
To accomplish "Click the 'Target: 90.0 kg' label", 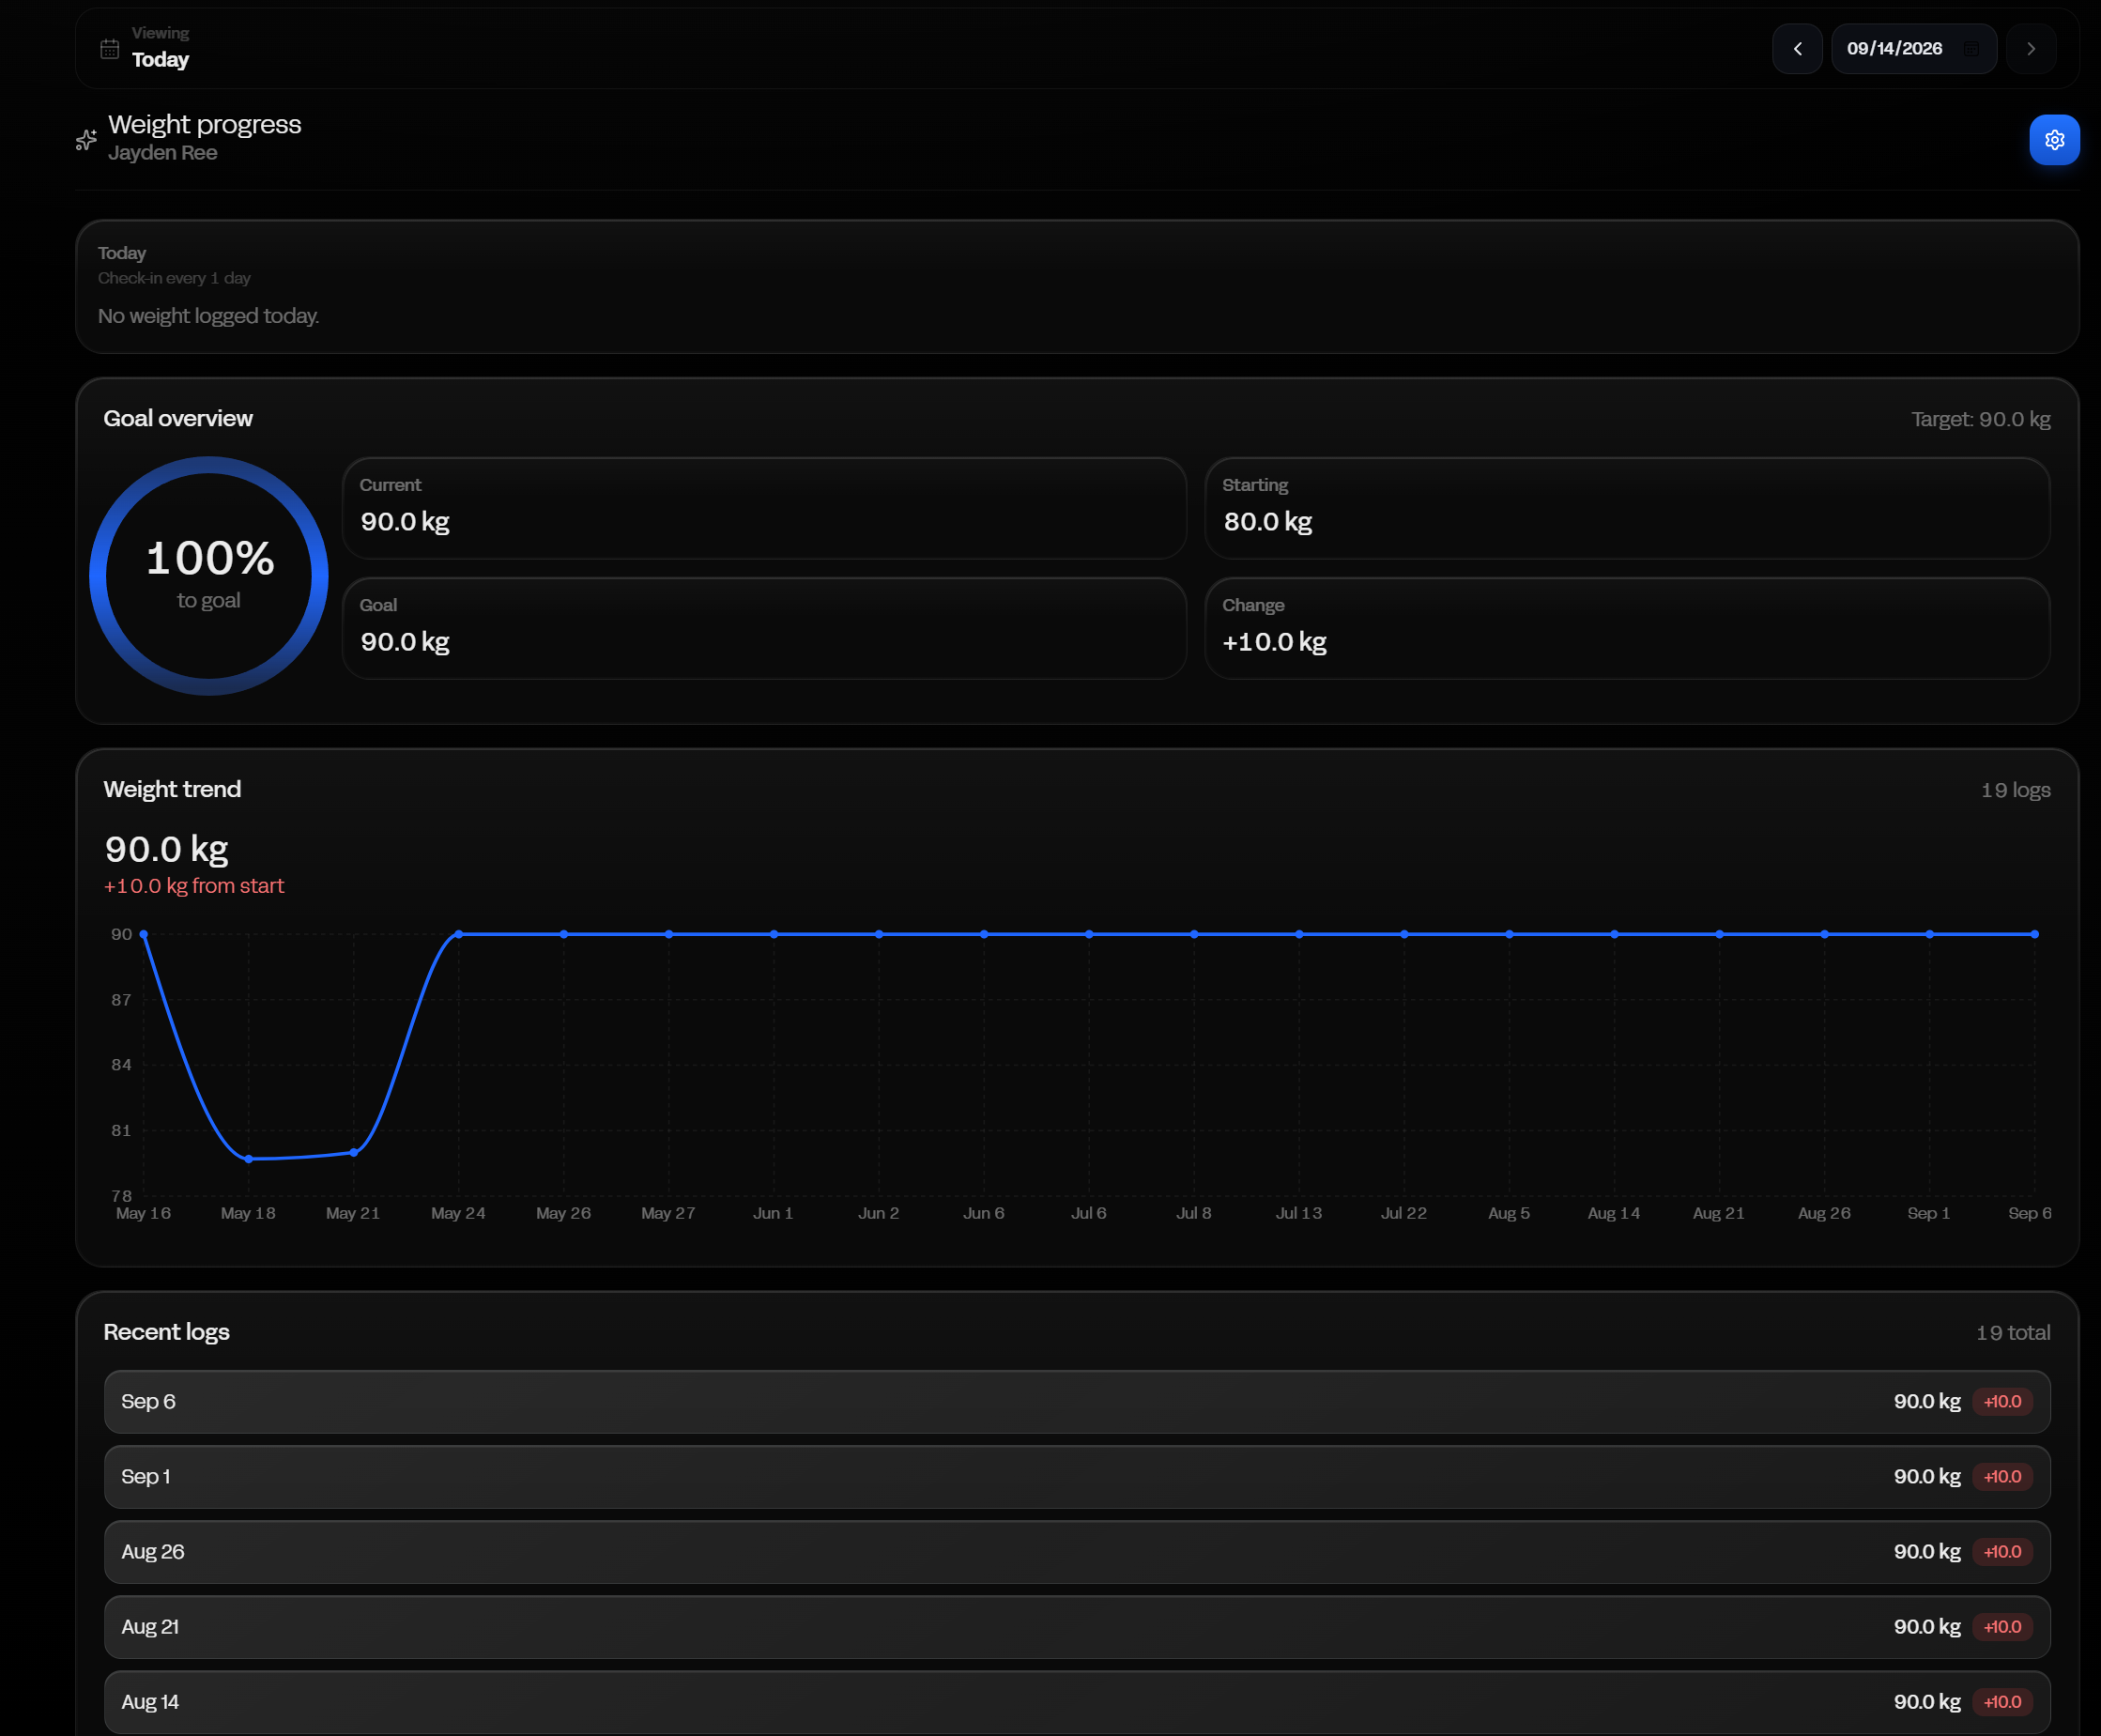I will coord(1981,419).
